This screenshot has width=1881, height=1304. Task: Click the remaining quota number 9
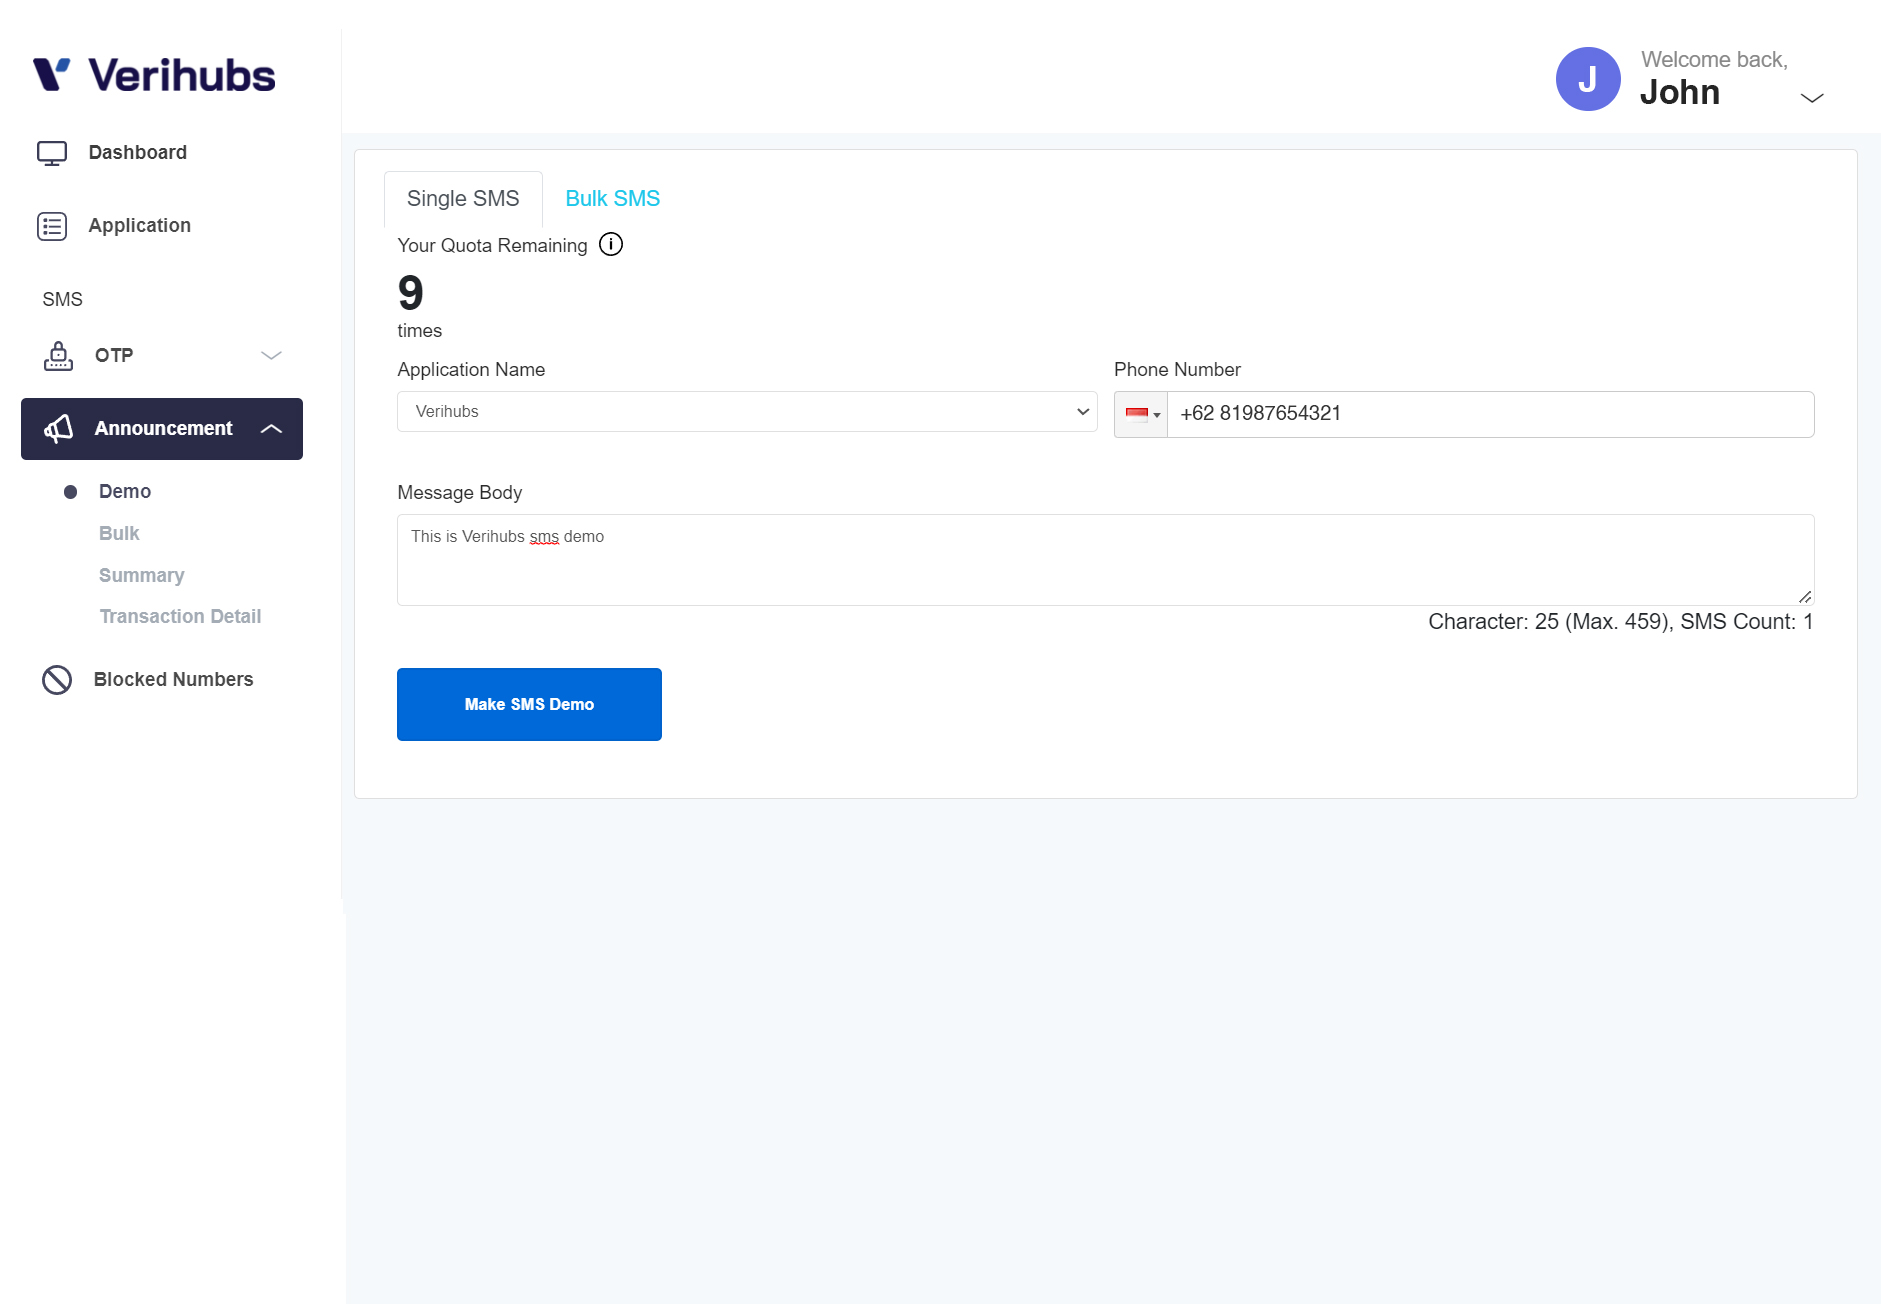[x=410, y=293]
